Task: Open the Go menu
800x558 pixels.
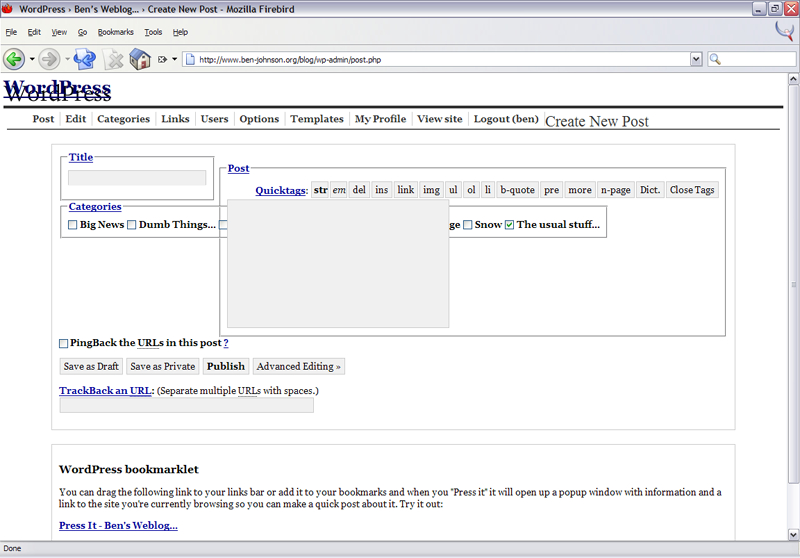Action: pos(82,32)
